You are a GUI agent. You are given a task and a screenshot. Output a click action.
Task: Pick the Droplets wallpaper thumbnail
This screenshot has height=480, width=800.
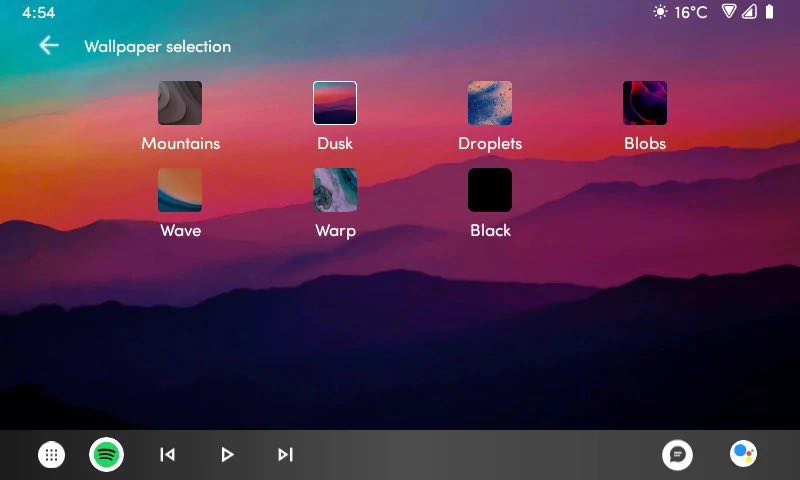click(490, 103)
